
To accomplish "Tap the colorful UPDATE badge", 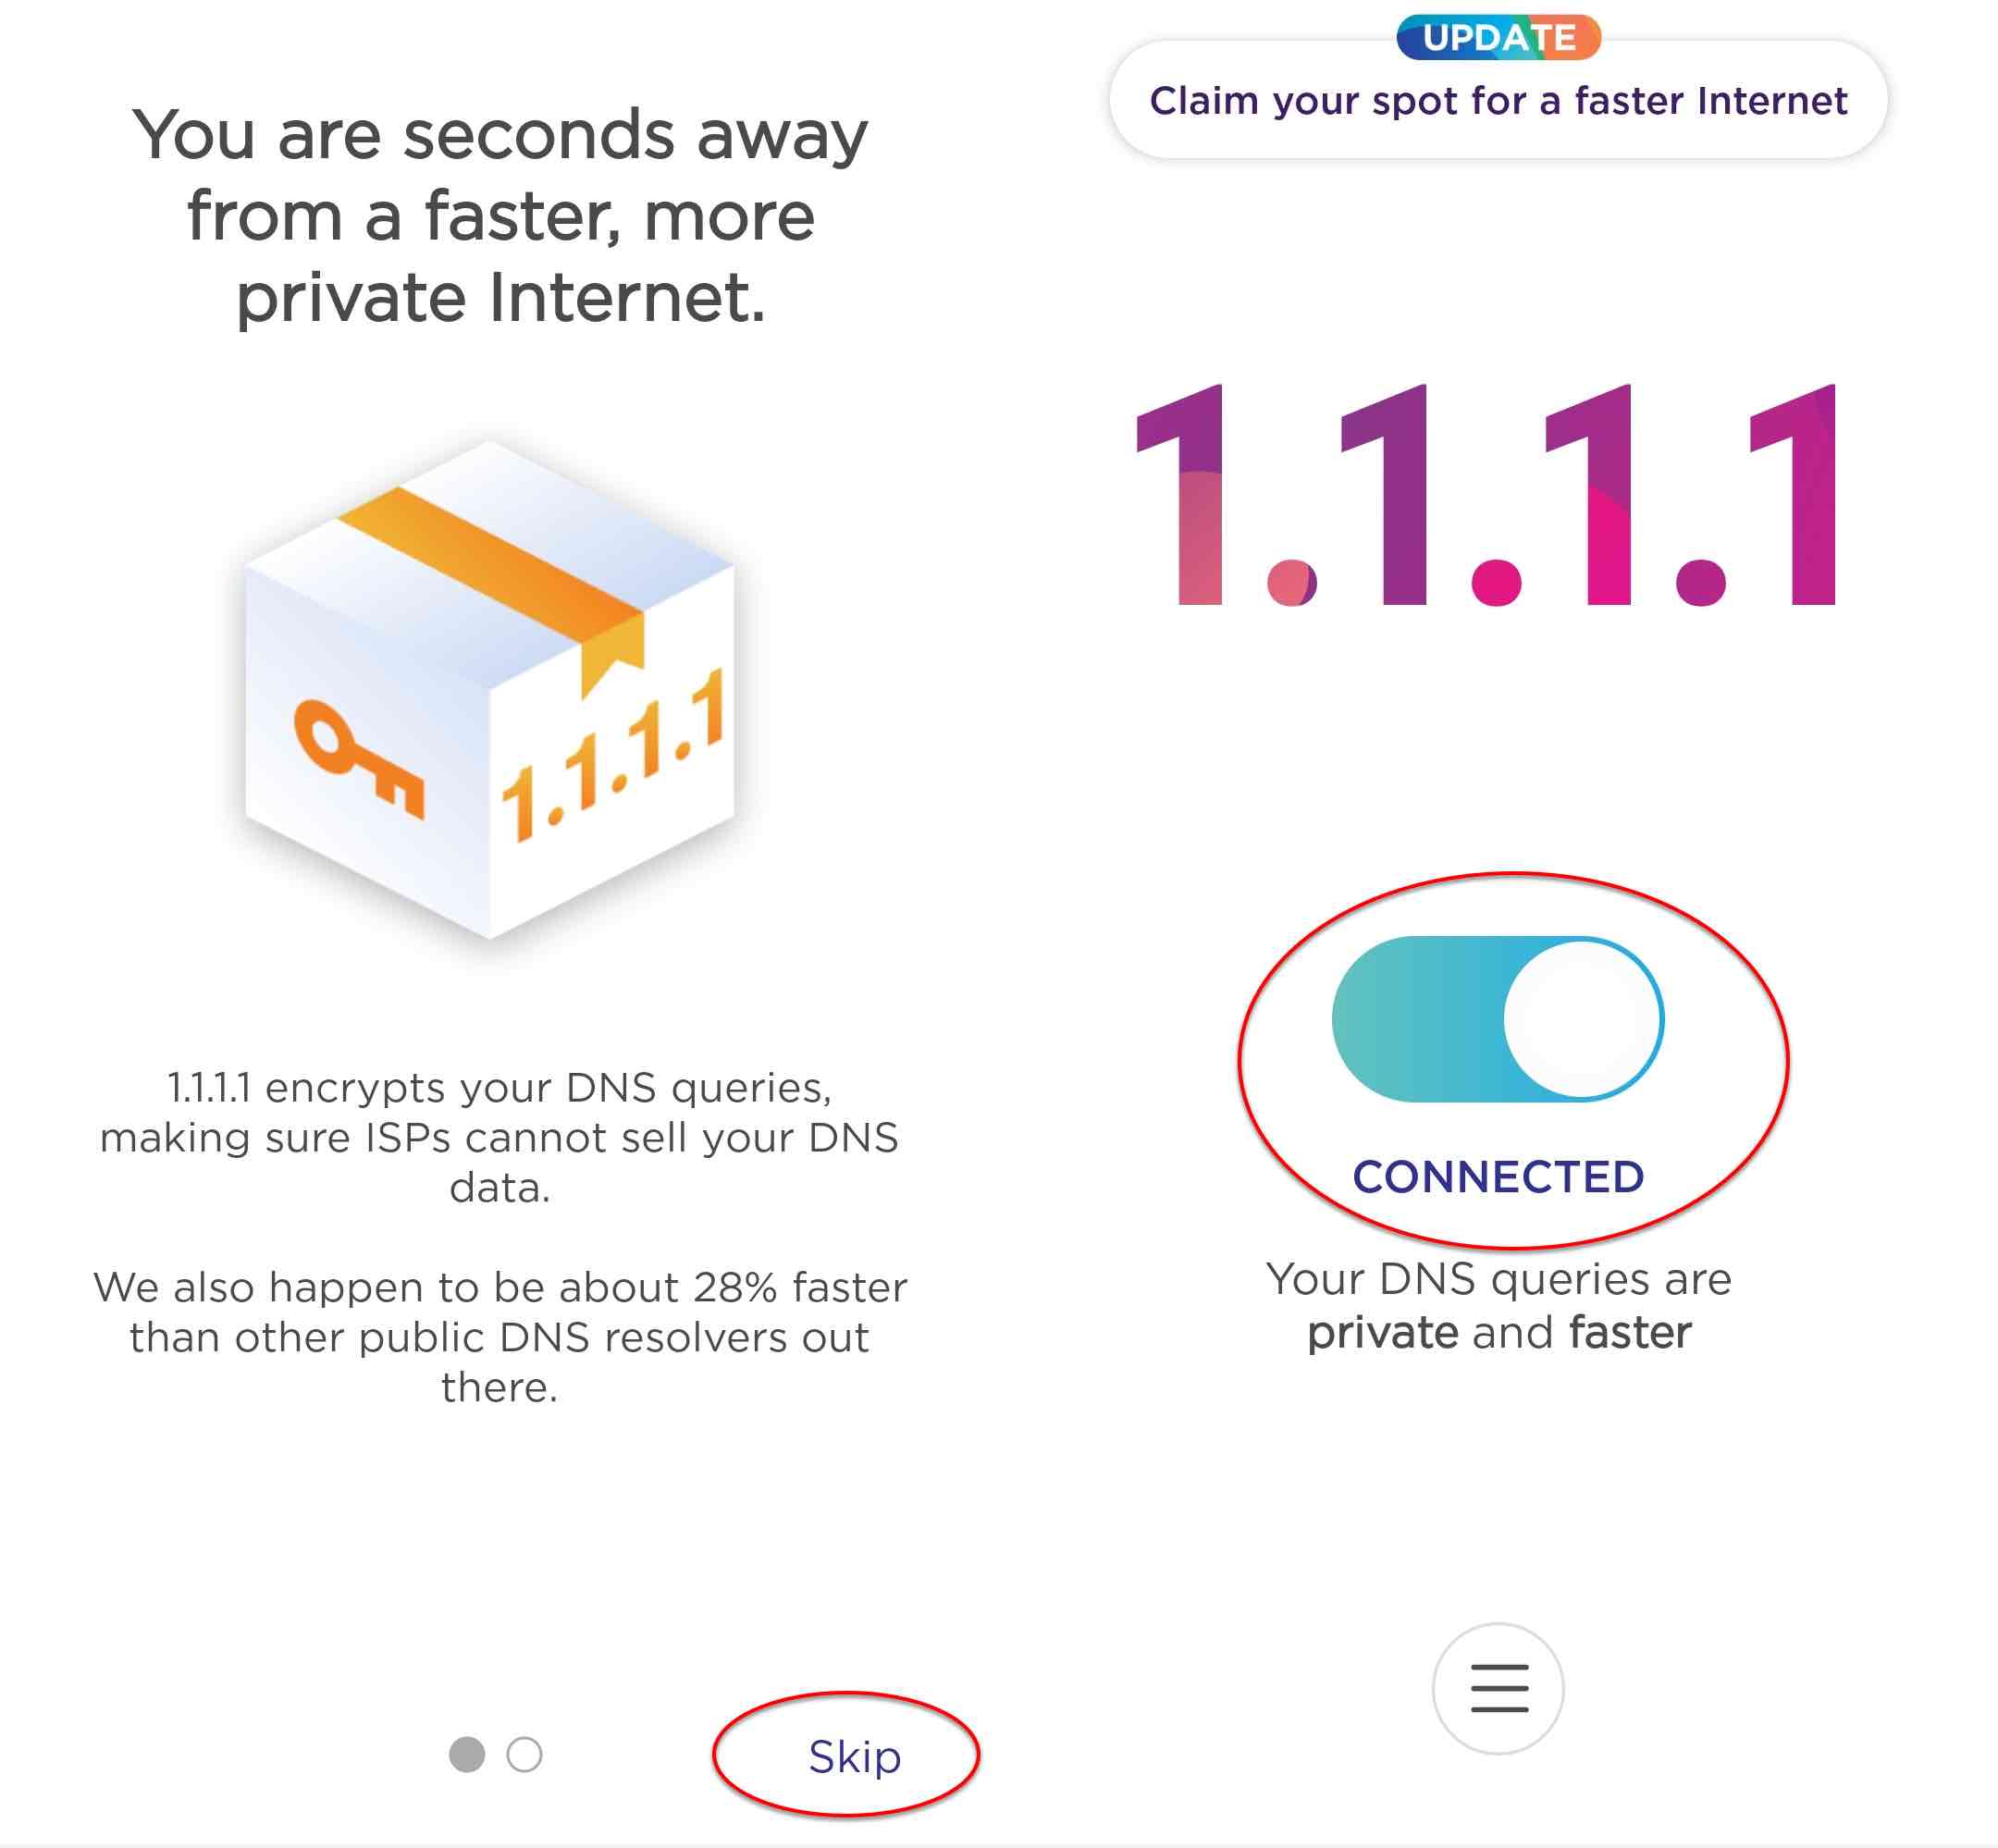I will (1498, 38).
